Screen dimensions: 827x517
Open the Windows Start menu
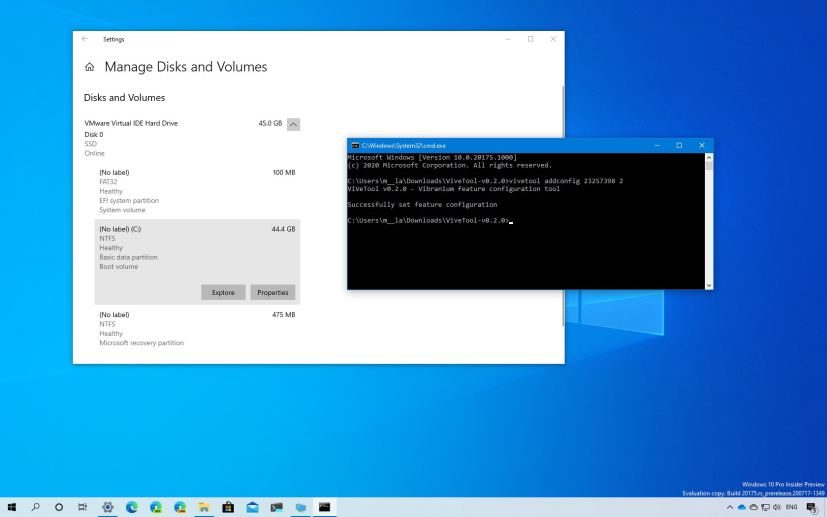tap(12, 507)
